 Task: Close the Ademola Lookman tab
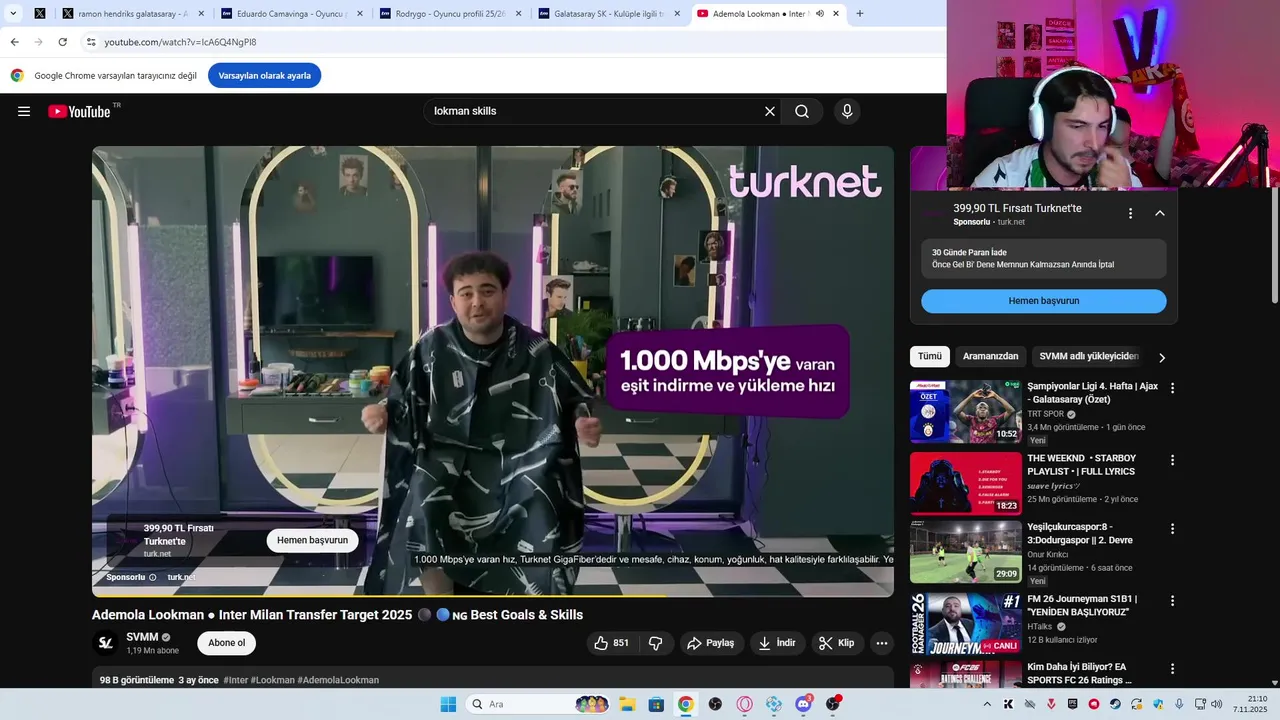click(835, 14)
